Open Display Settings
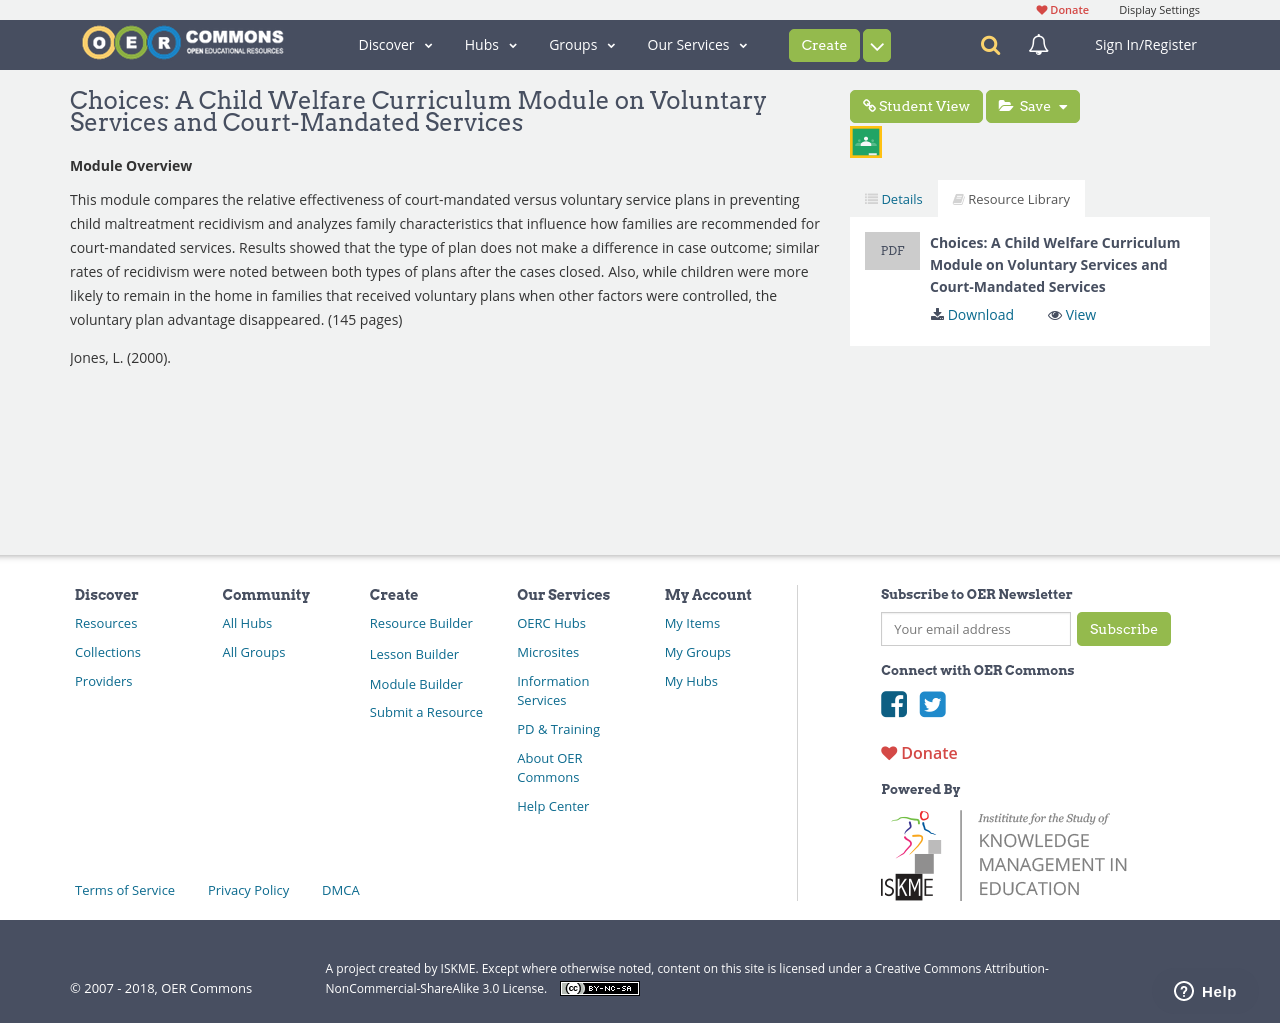This screenshot has width=1280, height=1024. pos(1159,8)
